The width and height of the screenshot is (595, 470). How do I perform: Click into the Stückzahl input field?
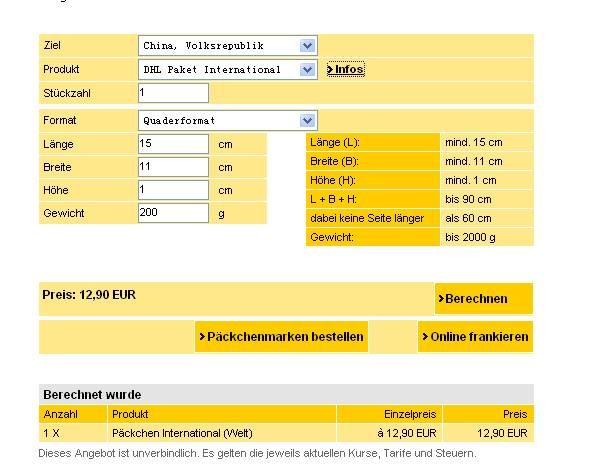tap(173, 93)
